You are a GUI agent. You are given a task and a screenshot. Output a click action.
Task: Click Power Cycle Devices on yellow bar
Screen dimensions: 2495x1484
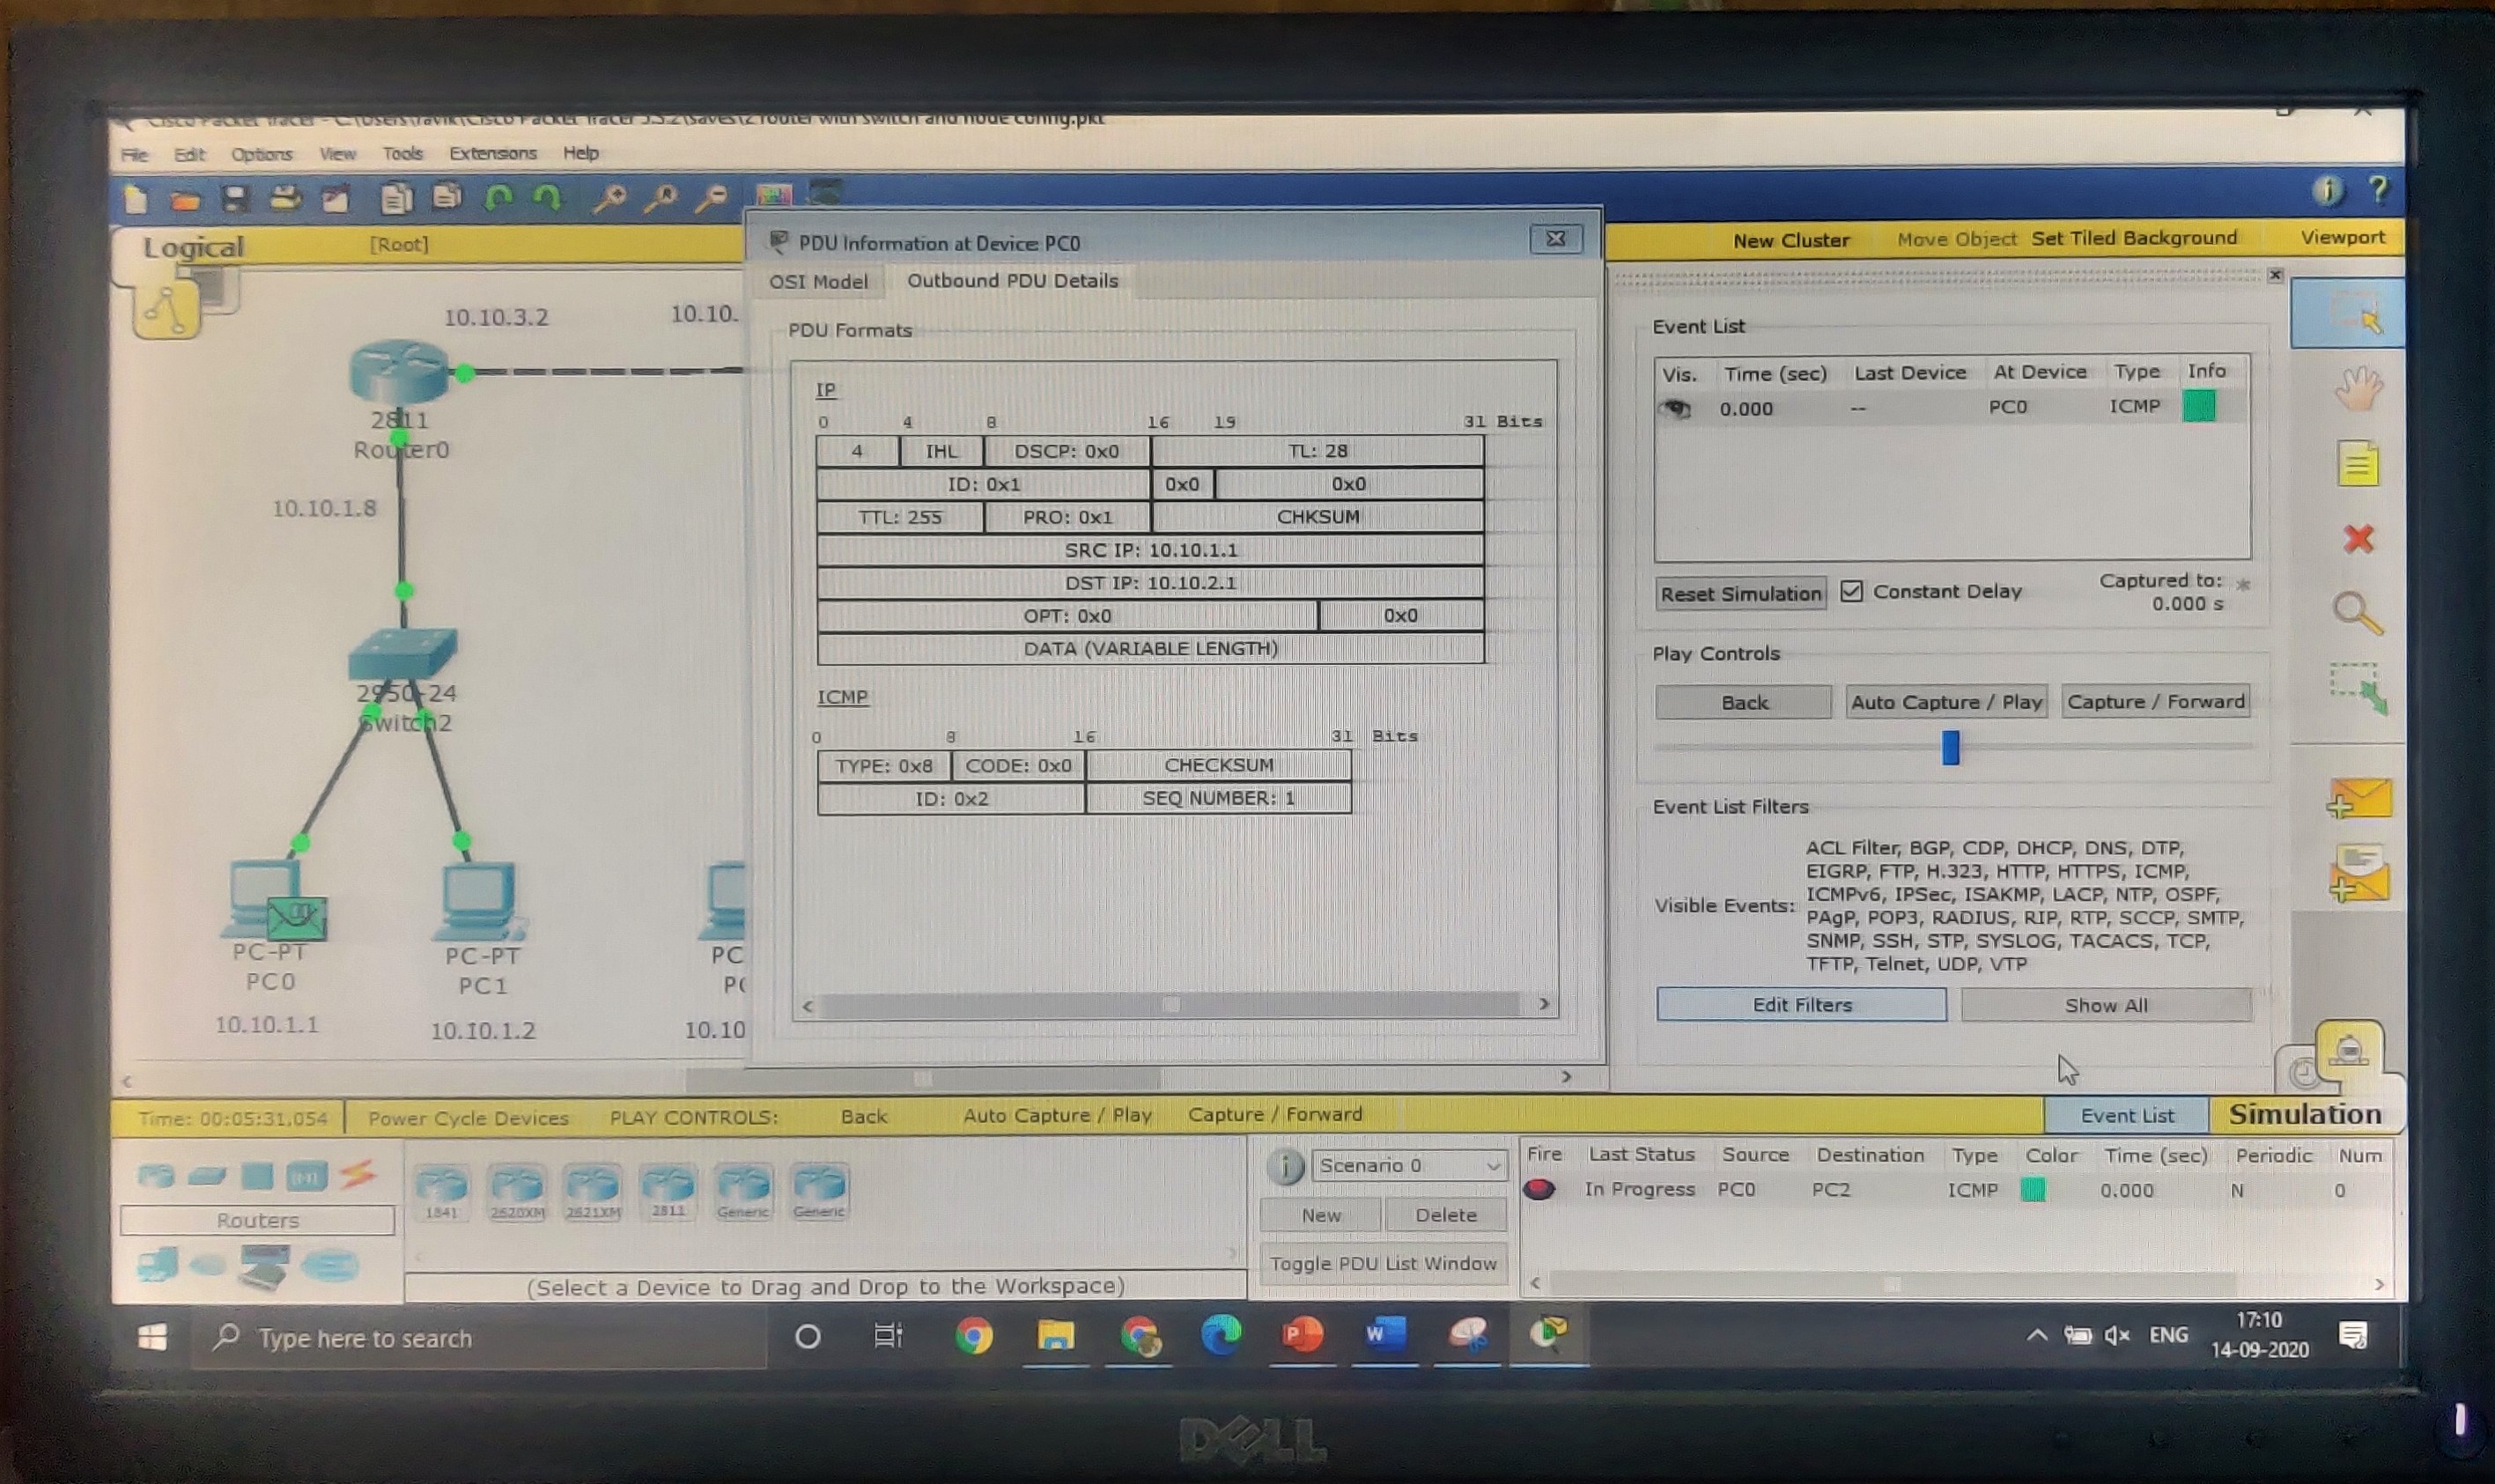pos(468,1118)
